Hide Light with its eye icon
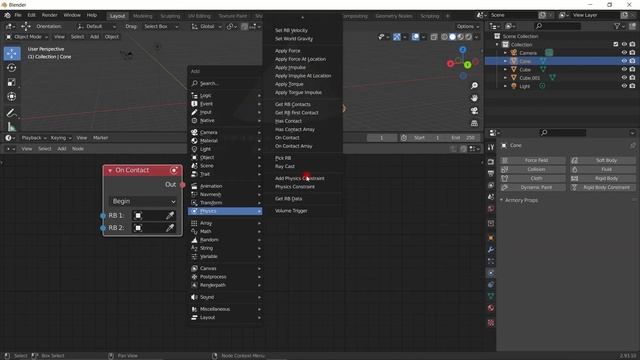The image size is (640, 360). 624,86
